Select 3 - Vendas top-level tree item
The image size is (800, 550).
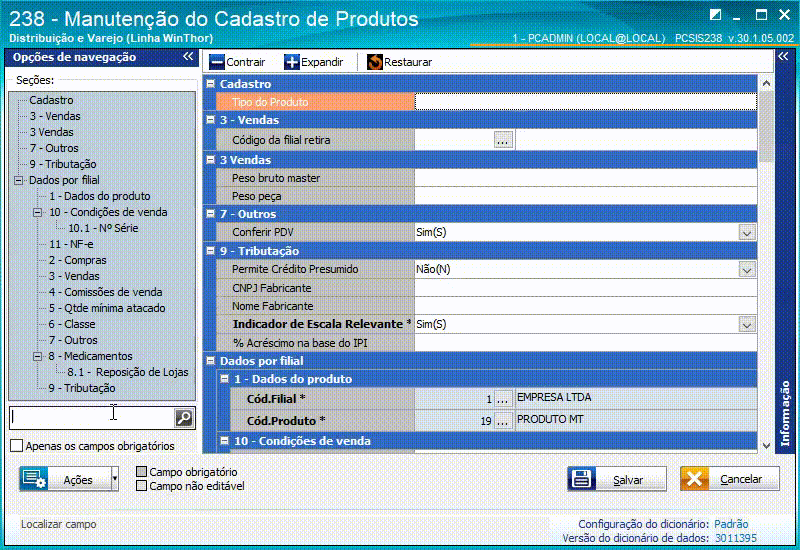55,116
